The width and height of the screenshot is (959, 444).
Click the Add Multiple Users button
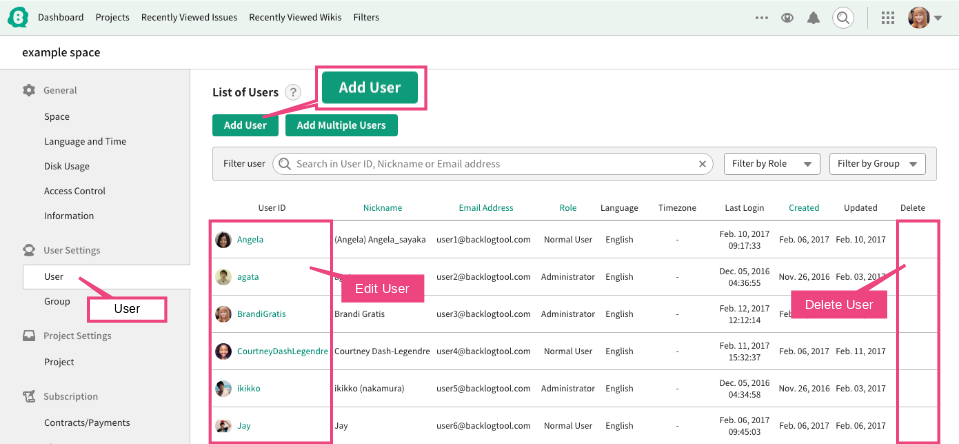point(341,125)
